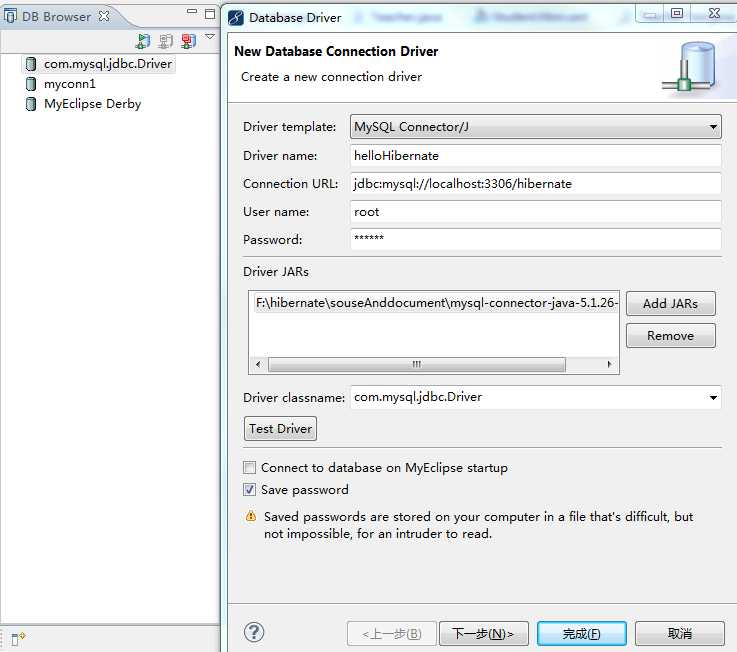
Task: Maximize the Database Driver dialog
Action: [677, 13]
